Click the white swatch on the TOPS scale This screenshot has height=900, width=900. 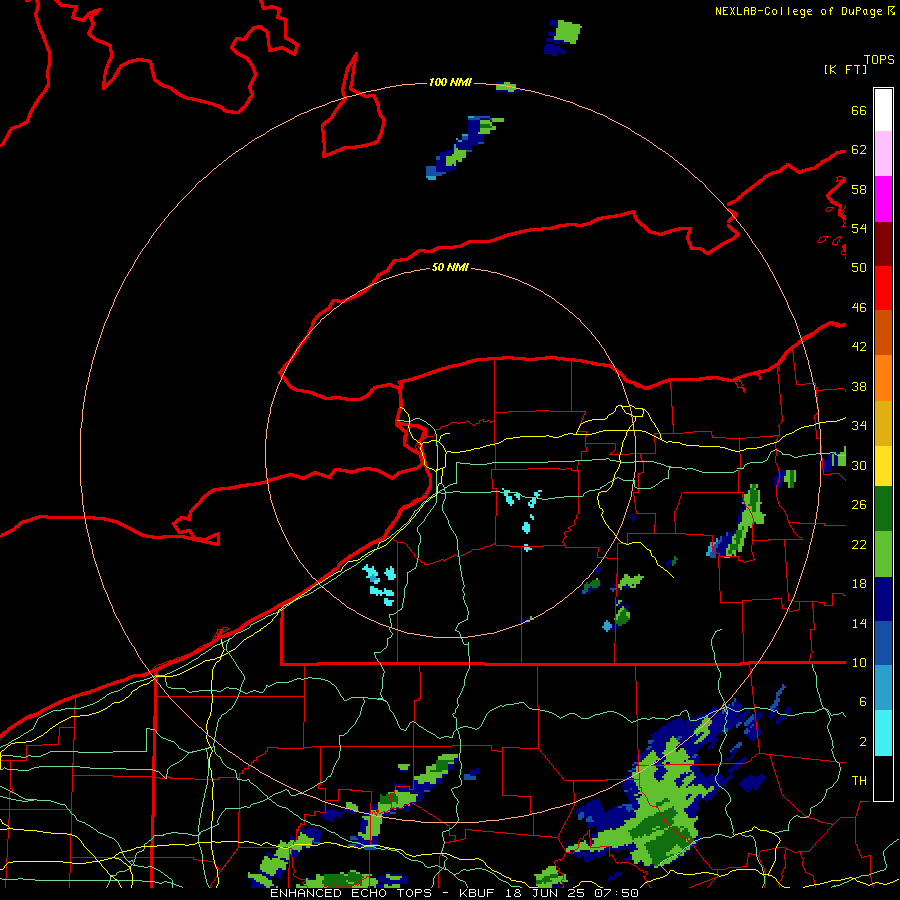[x=883, y=110]
